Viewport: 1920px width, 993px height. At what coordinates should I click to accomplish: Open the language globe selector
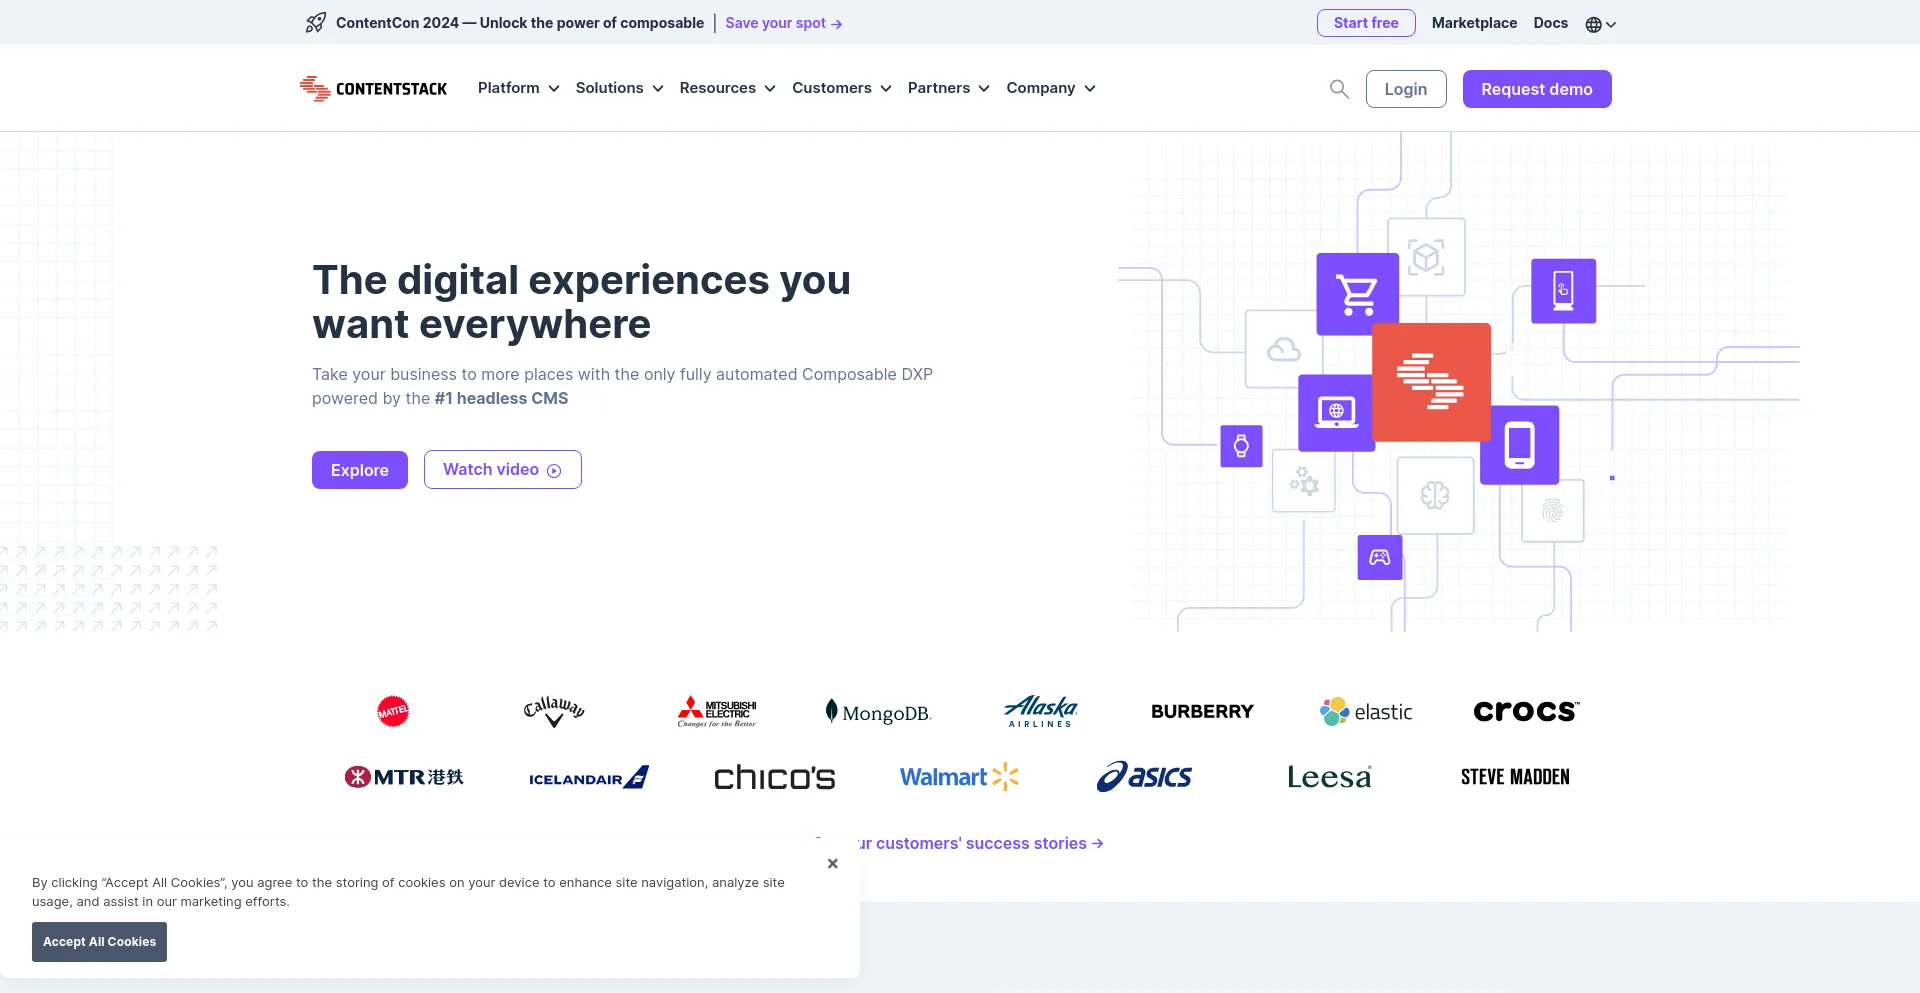pyautogui.click(x=1600, y=24)
